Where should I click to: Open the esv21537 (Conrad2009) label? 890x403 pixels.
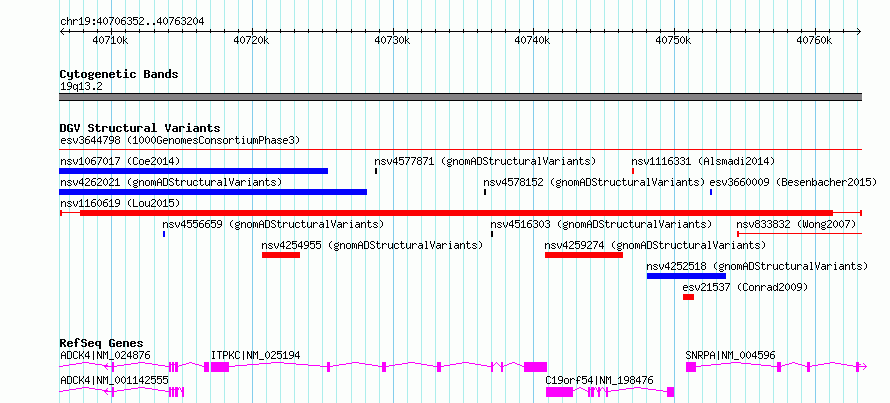[x=745, y=287]
